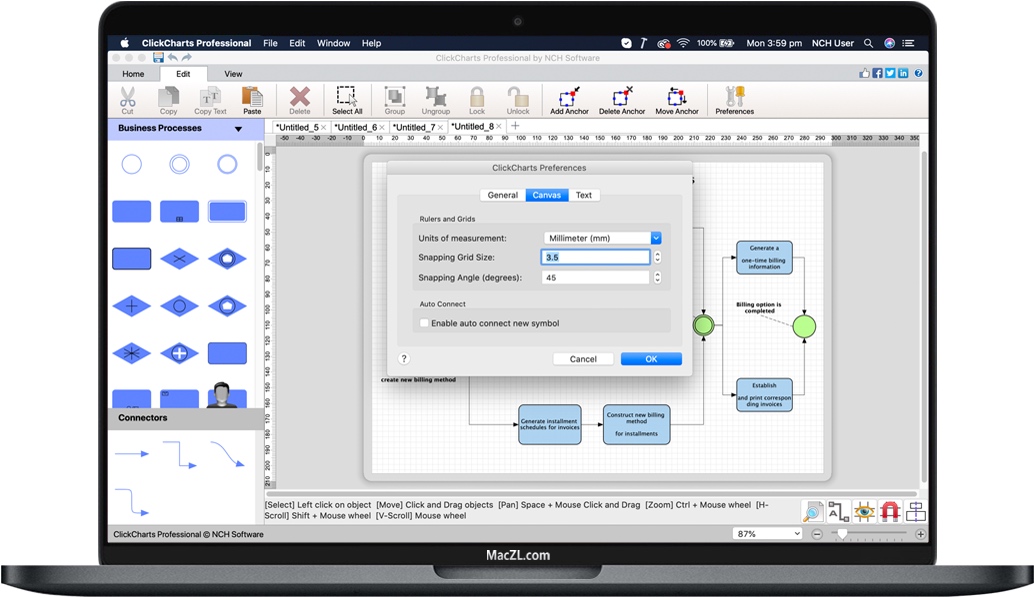1034x597 pixels.
Task: Enable snapping with the magnet icon
Action: click(890, 511)
